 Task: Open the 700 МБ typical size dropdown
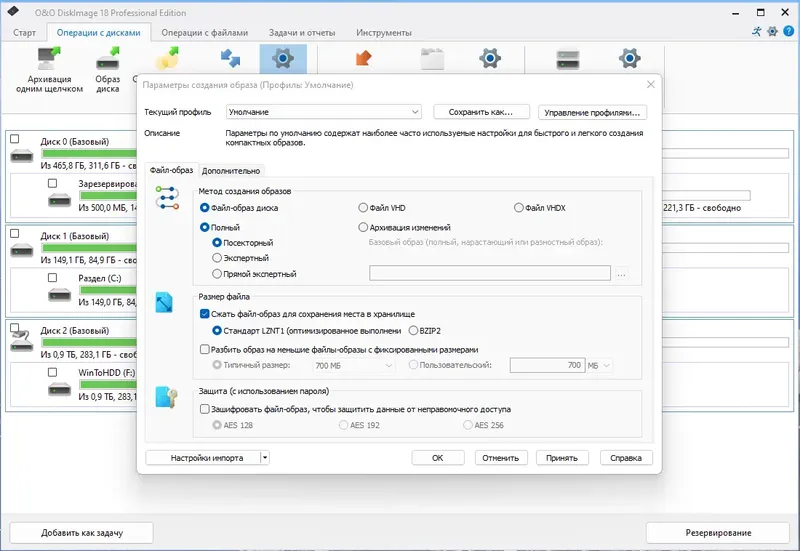353,365
